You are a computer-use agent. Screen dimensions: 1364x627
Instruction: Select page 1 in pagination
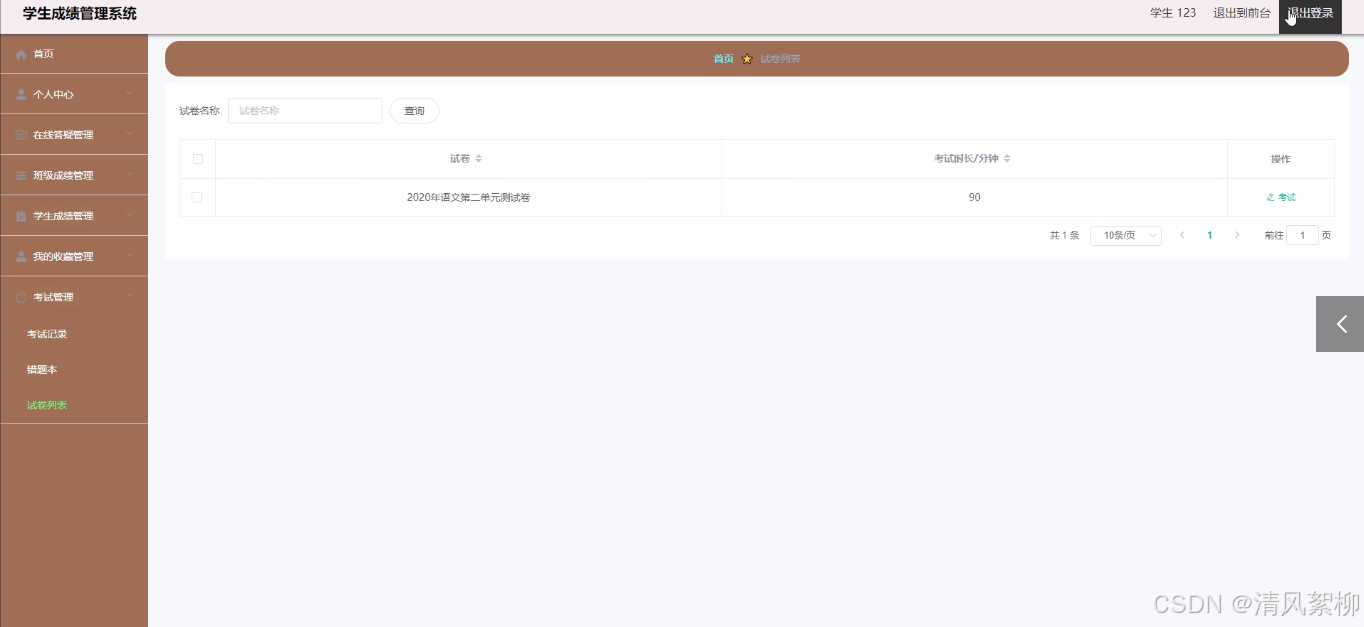coord(1210,235)
